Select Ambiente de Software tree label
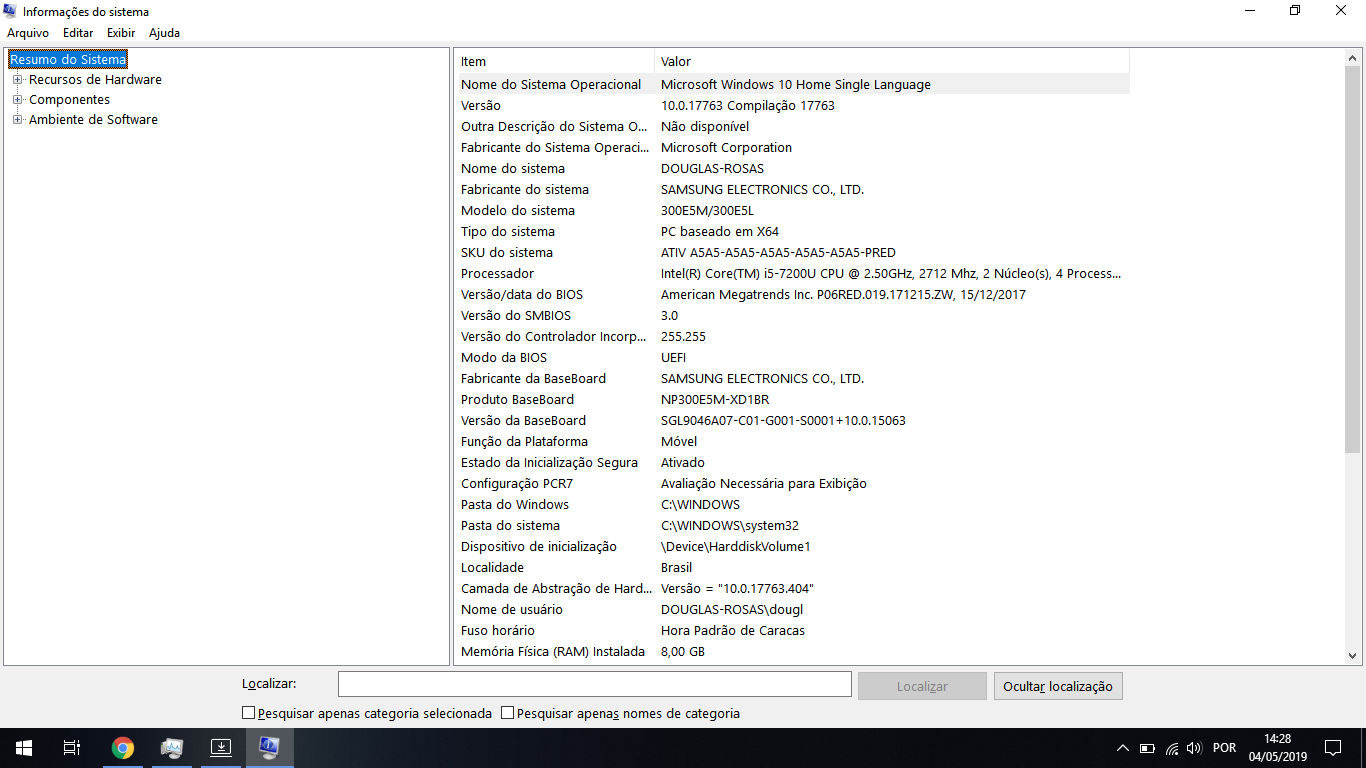The image size is (1366, 768). point(93,119)
